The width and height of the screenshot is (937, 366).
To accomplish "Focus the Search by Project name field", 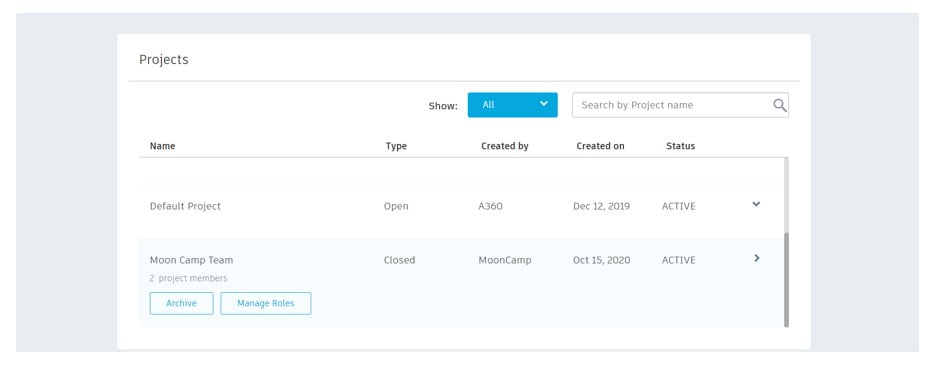I will pyautogui.click(x=680, y=105).
